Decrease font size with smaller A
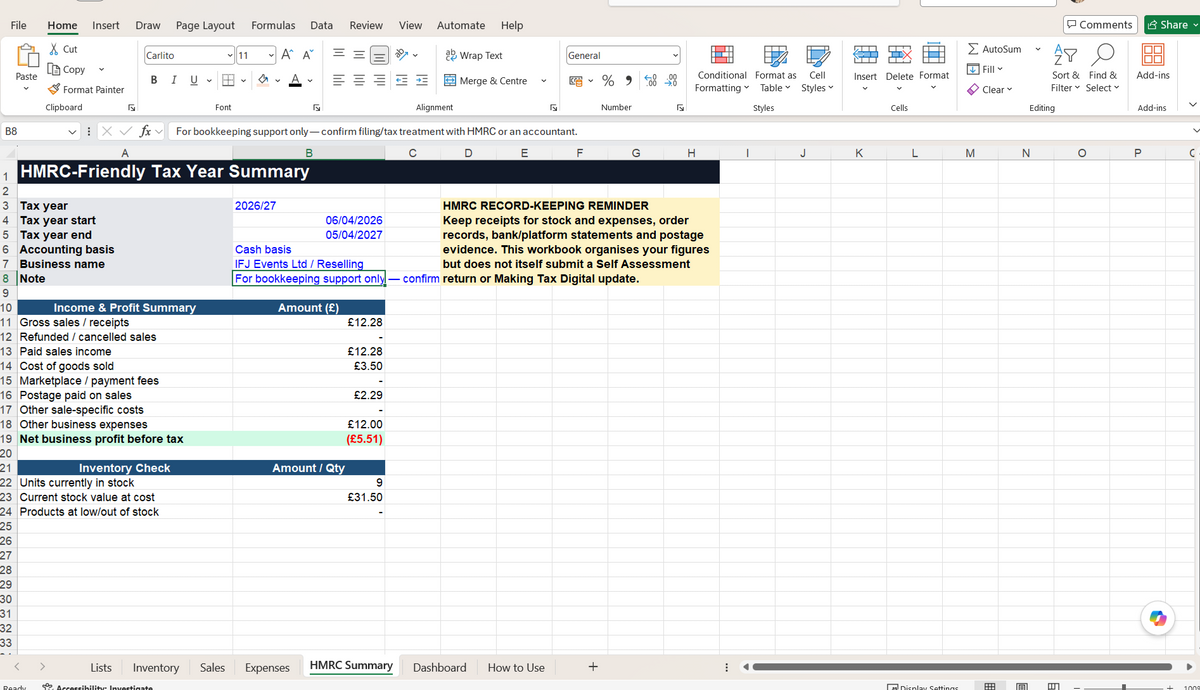The width and height of the screenshot is (1200, 690). pyautogui.click(x=307, y=56)
